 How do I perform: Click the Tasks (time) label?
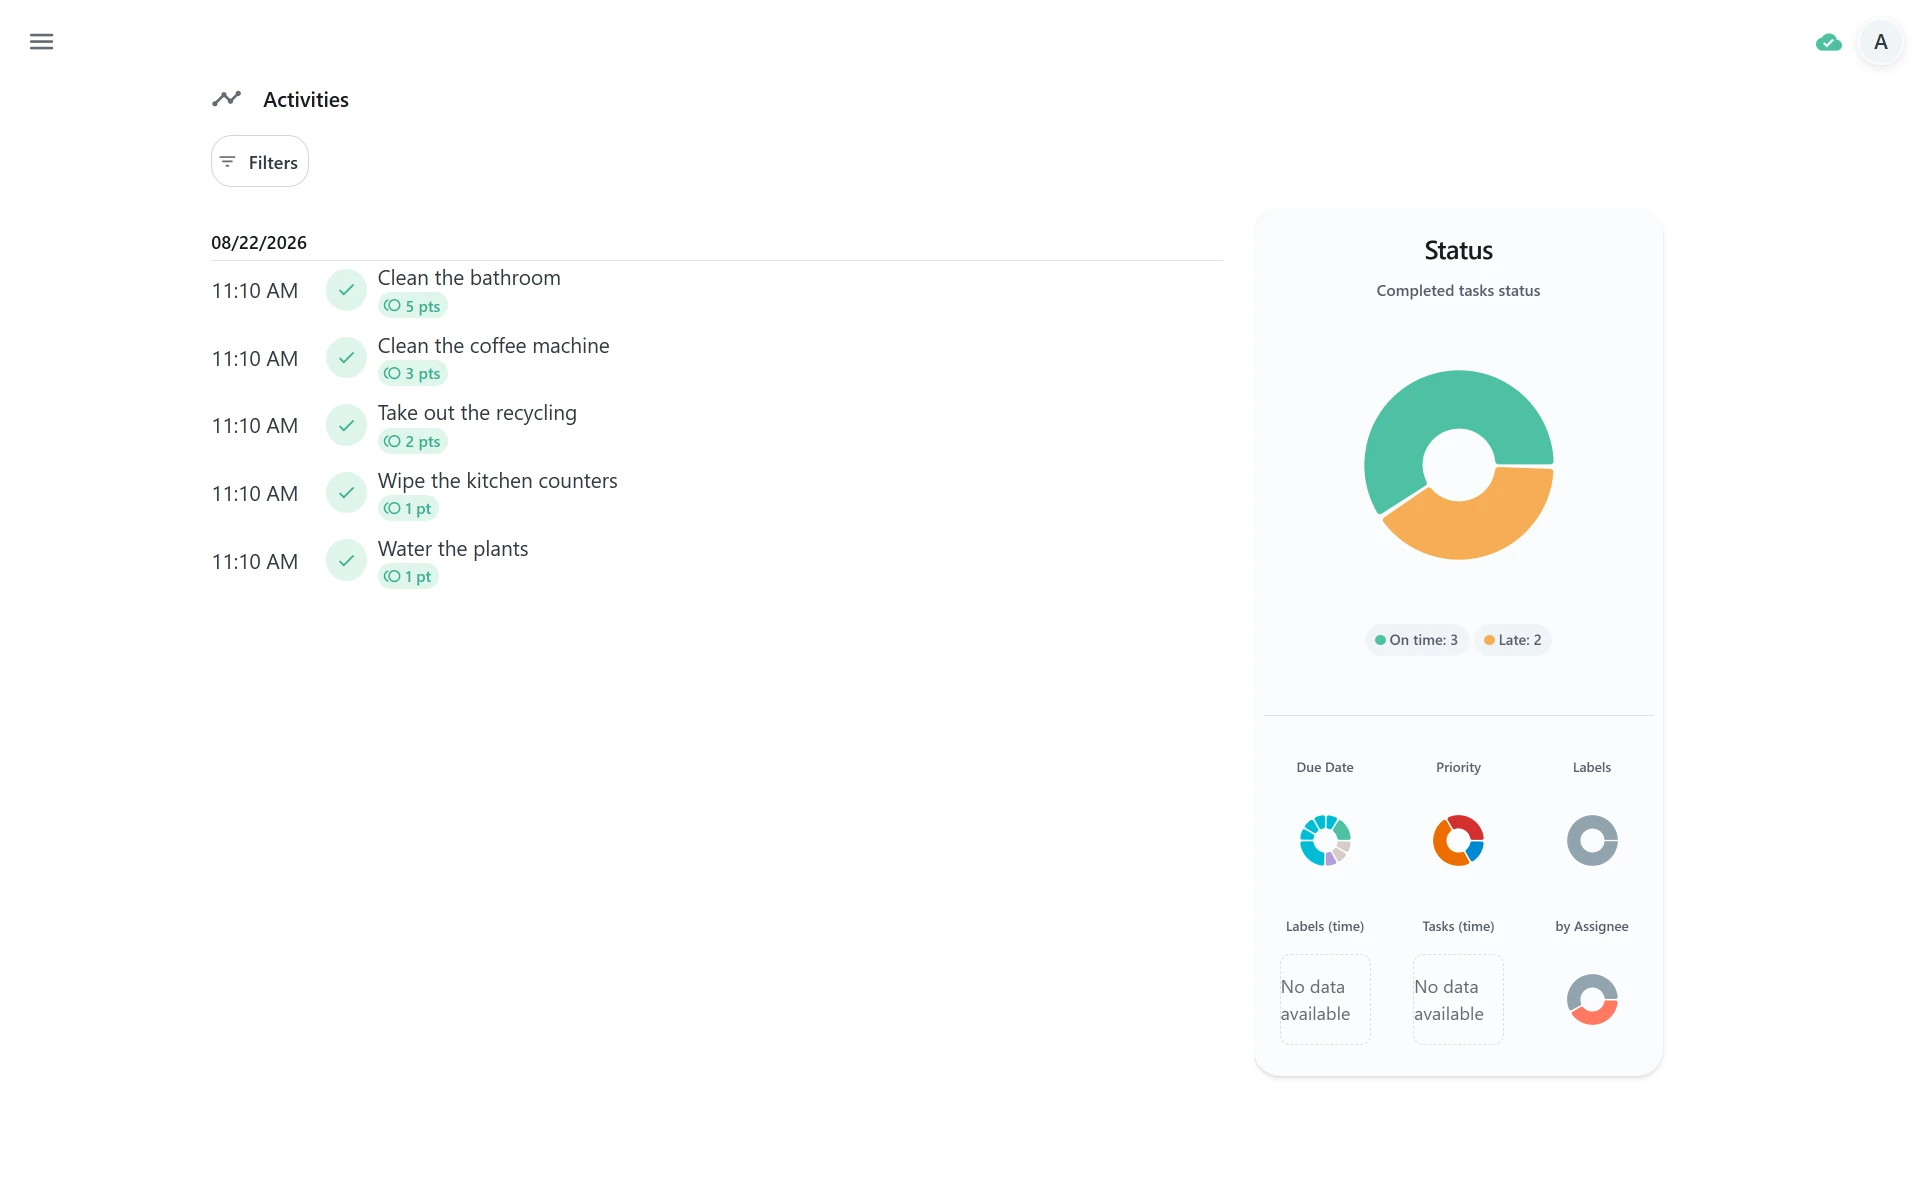coord(1458,926)
